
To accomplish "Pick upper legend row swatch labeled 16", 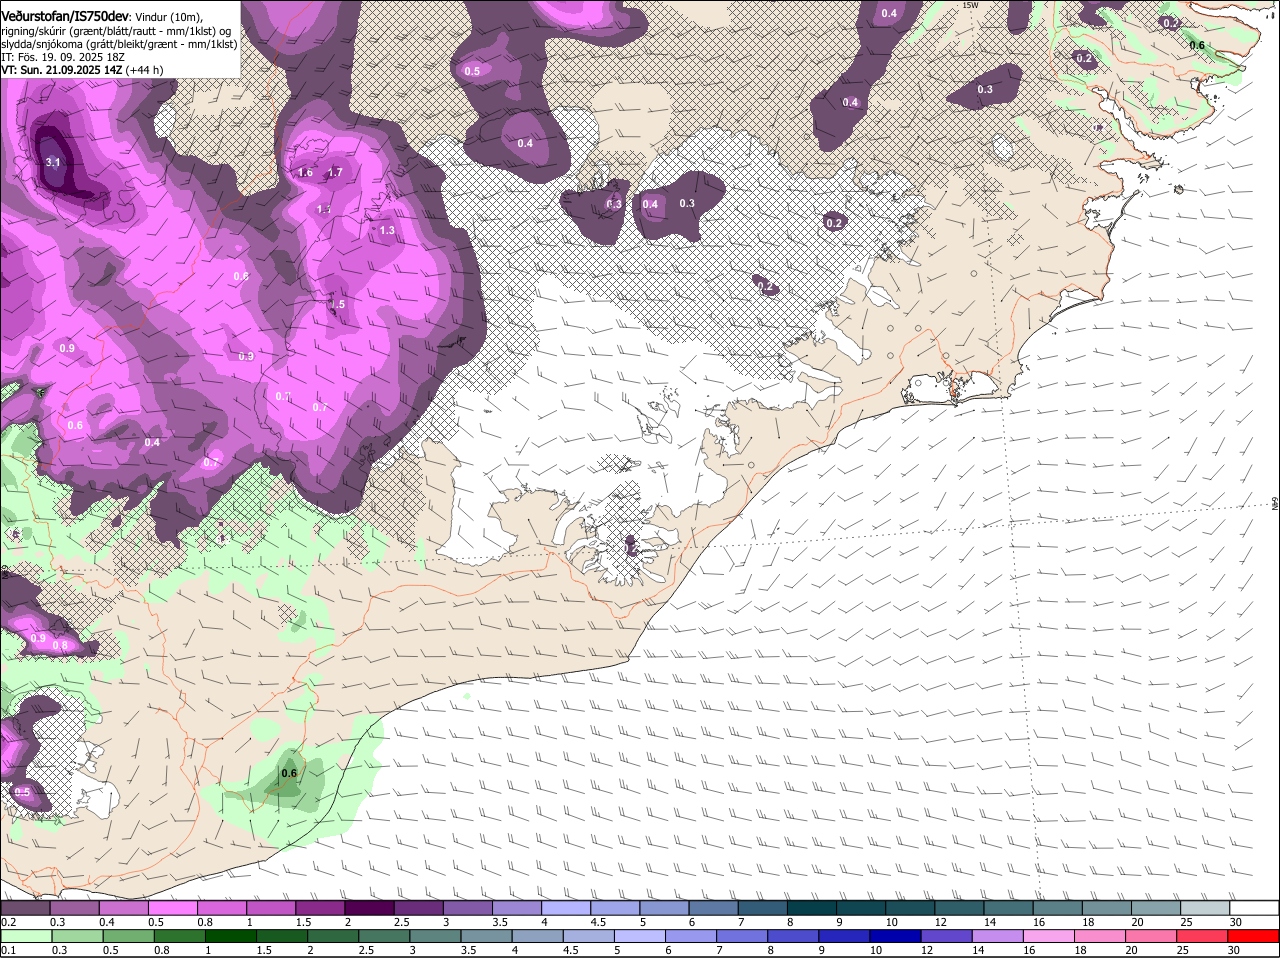I will pos(1056,908).
